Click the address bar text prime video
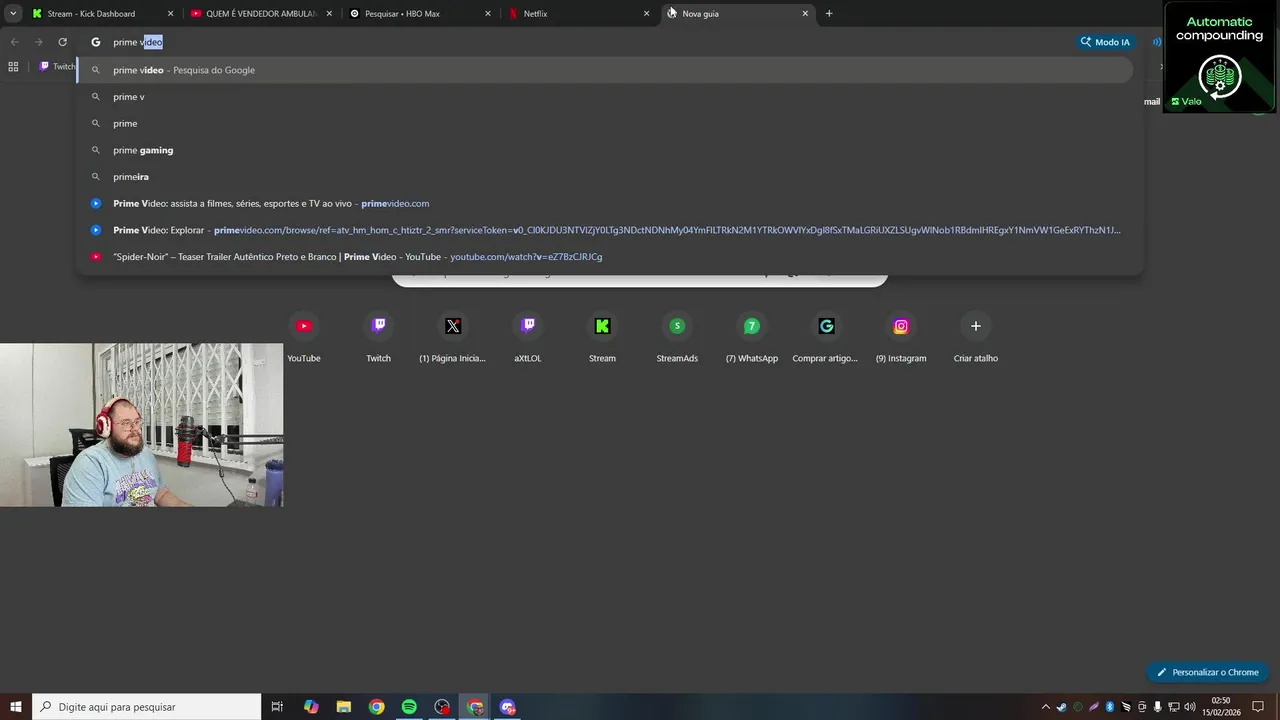 pyautogui.click(x=138, y=42)
